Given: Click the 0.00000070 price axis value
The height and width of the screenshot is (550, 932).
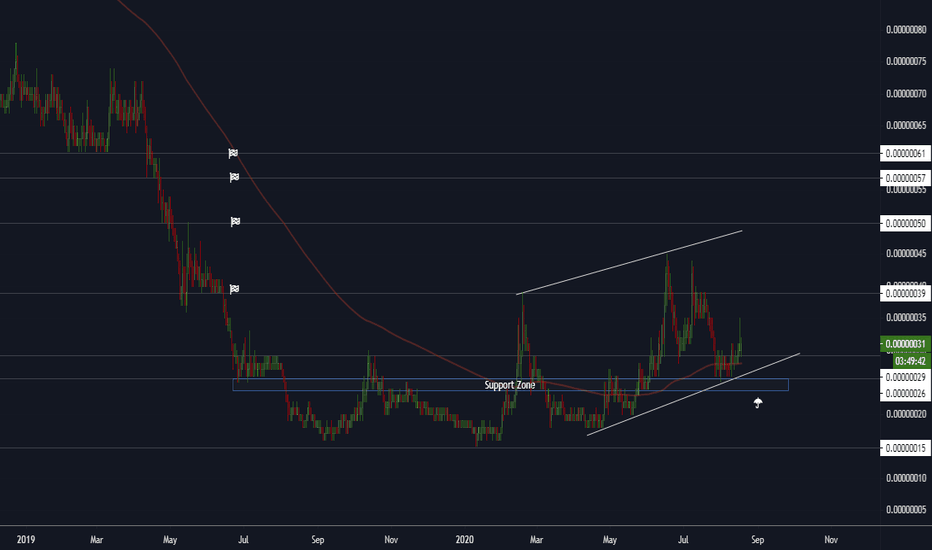Looking at the screenshot, I should click(906, 93).
